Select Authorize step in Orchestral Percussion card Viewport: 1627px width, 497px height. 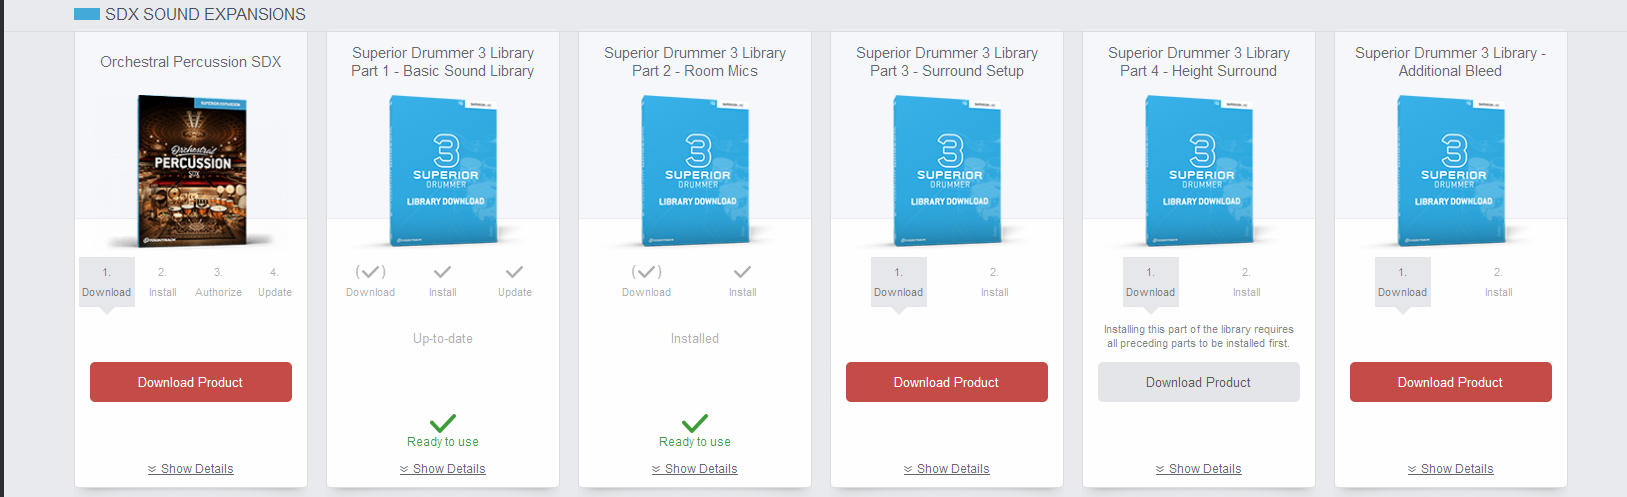pyautogui.click(x=219, y=282)
